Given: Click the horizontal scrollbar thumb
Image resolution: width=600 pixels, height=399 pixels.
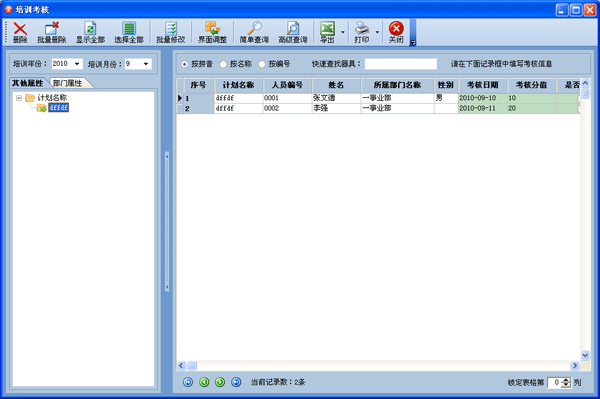Looking at the screenshot, I should (x=192, y=365).
